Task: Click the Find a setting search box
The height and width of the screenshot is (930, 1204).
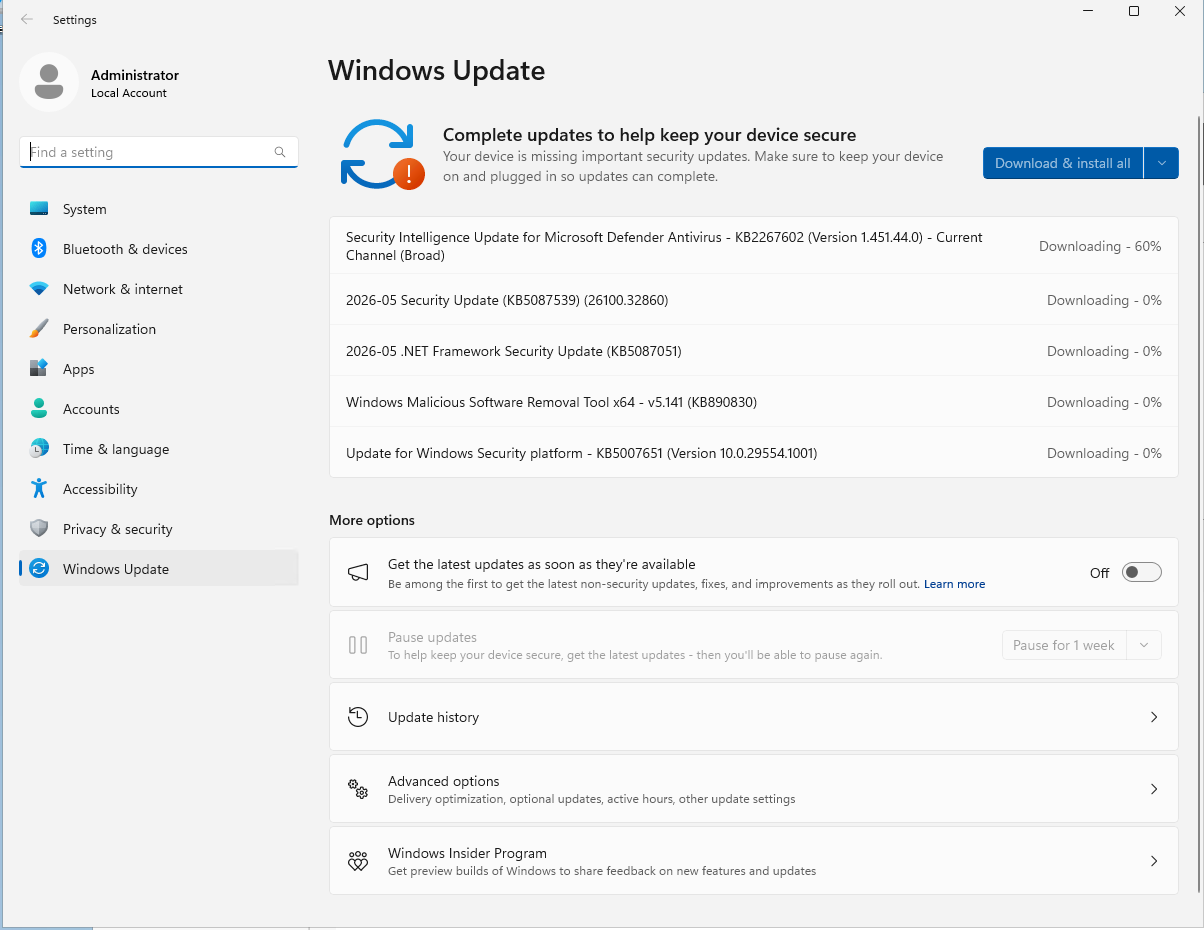Action: [159, 152]
